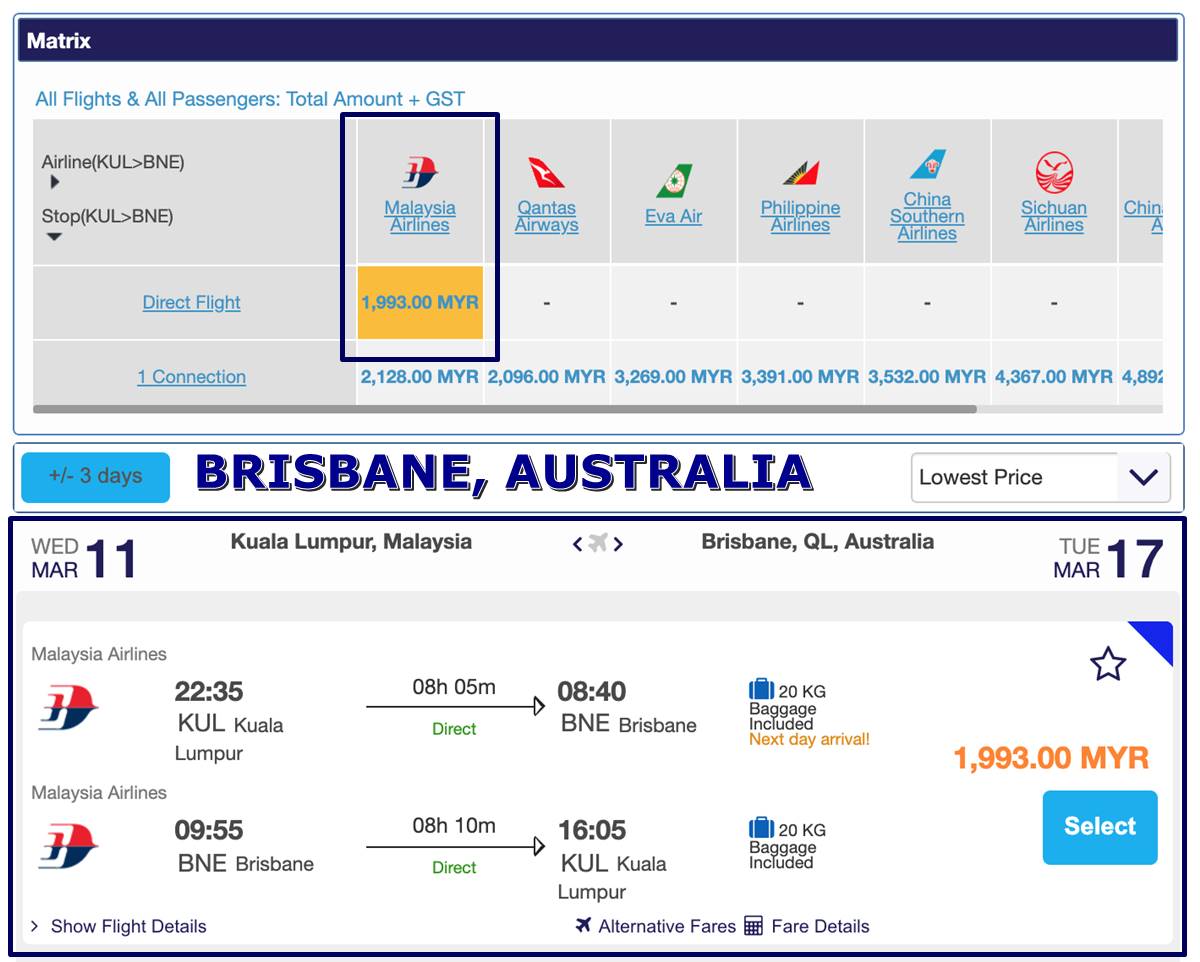Image resolution: width=1200 pixels, height=962 pixels.
Task: Click the Philippine Airlines logo icon
Action: coord(800,174)
